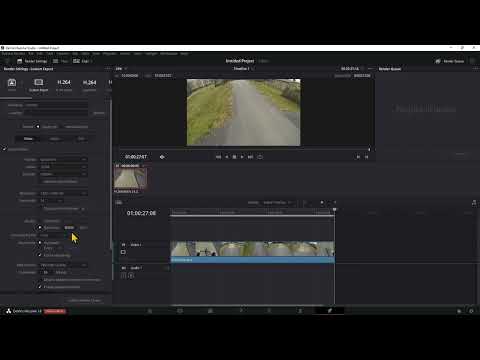480x360 pixels.
Task: Click the File name input field
Action: (56, 105)
